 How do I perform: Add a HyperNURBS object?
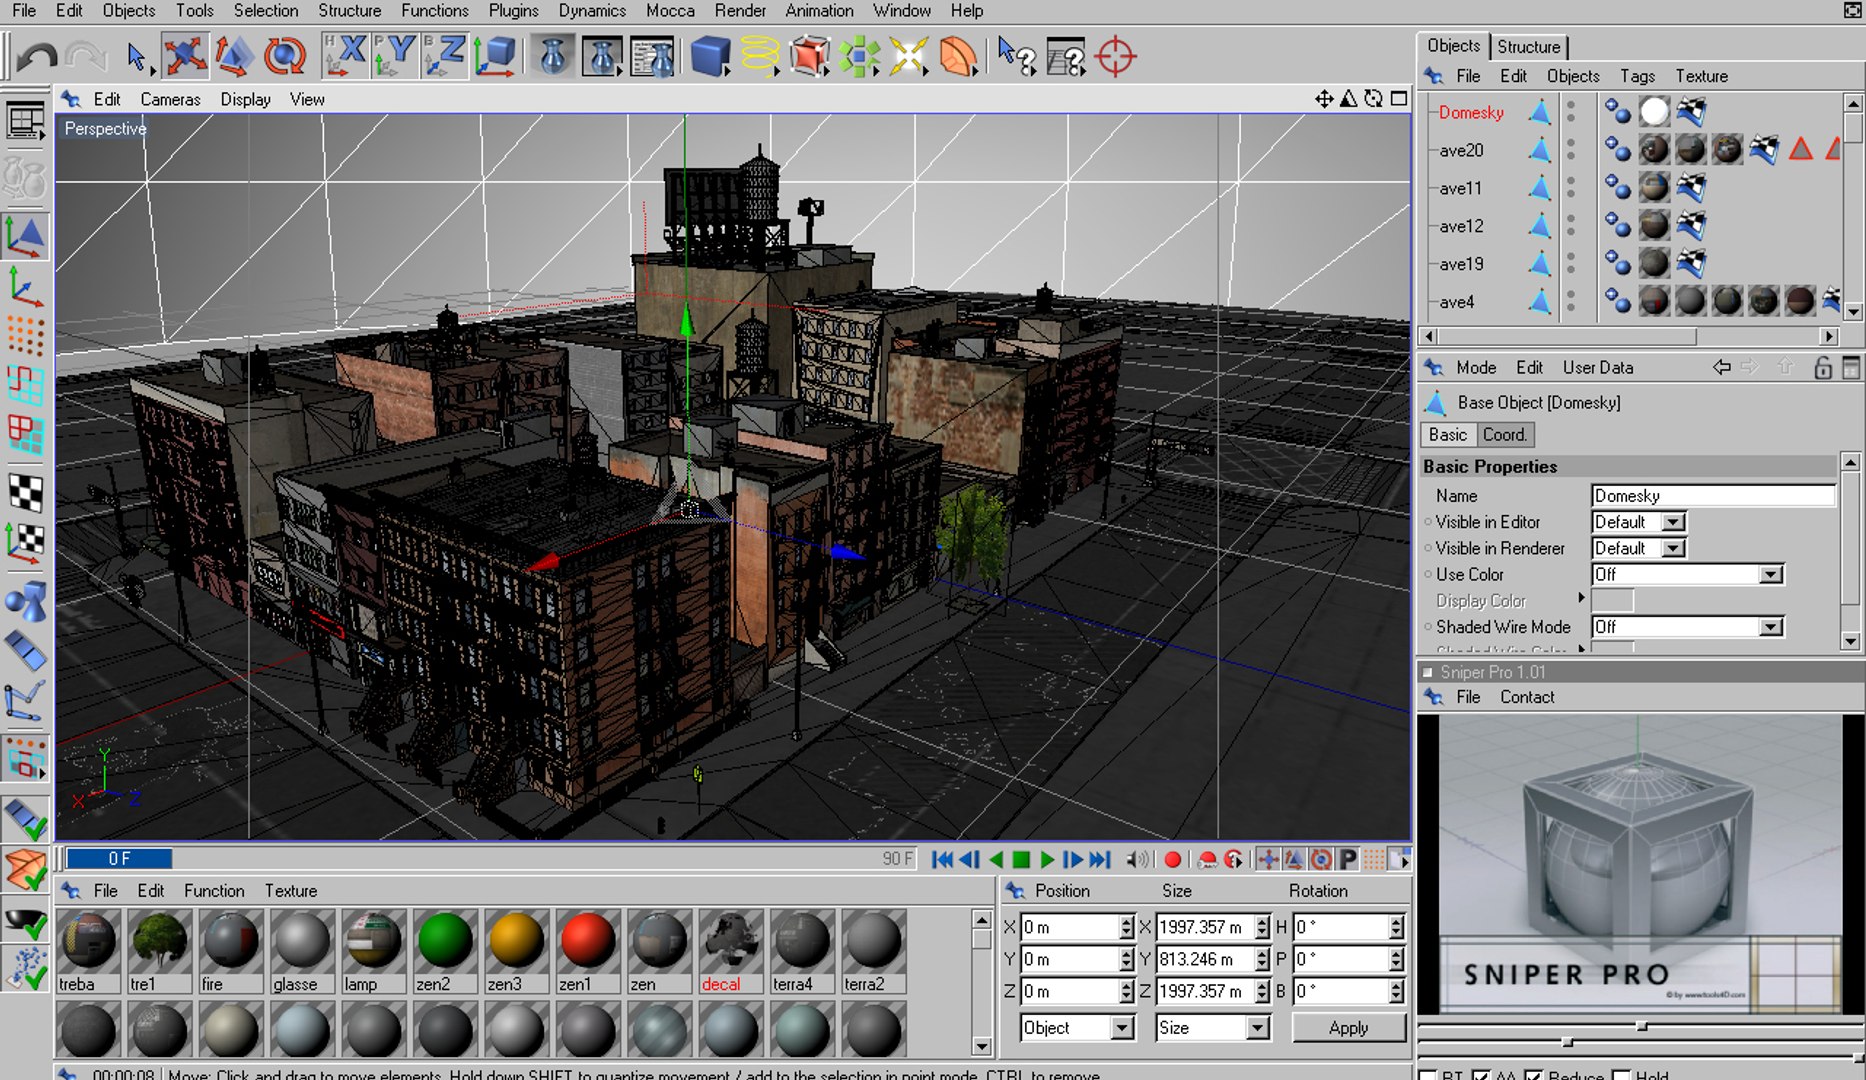pos(809,56)
